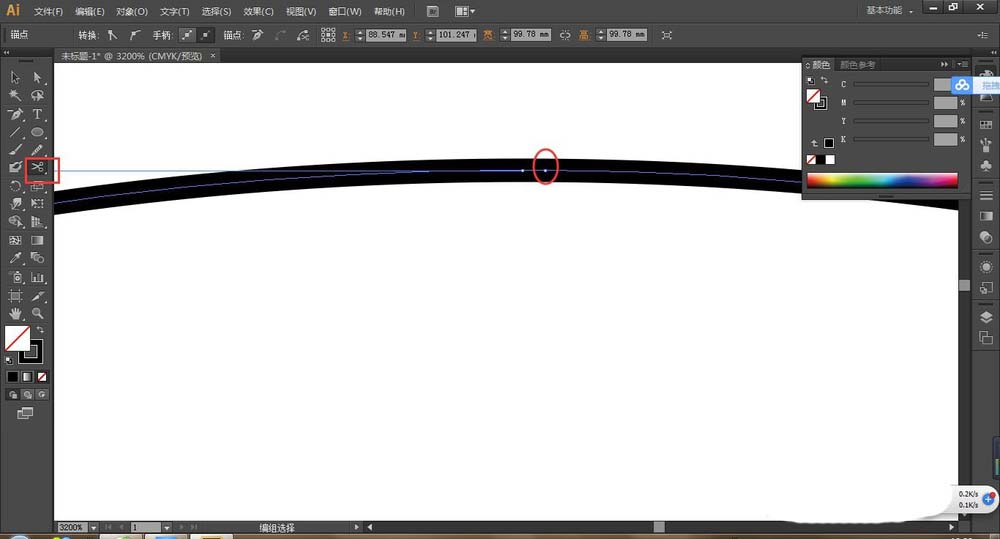Select the Gradient tool in the toolbox

click(38, 240)
